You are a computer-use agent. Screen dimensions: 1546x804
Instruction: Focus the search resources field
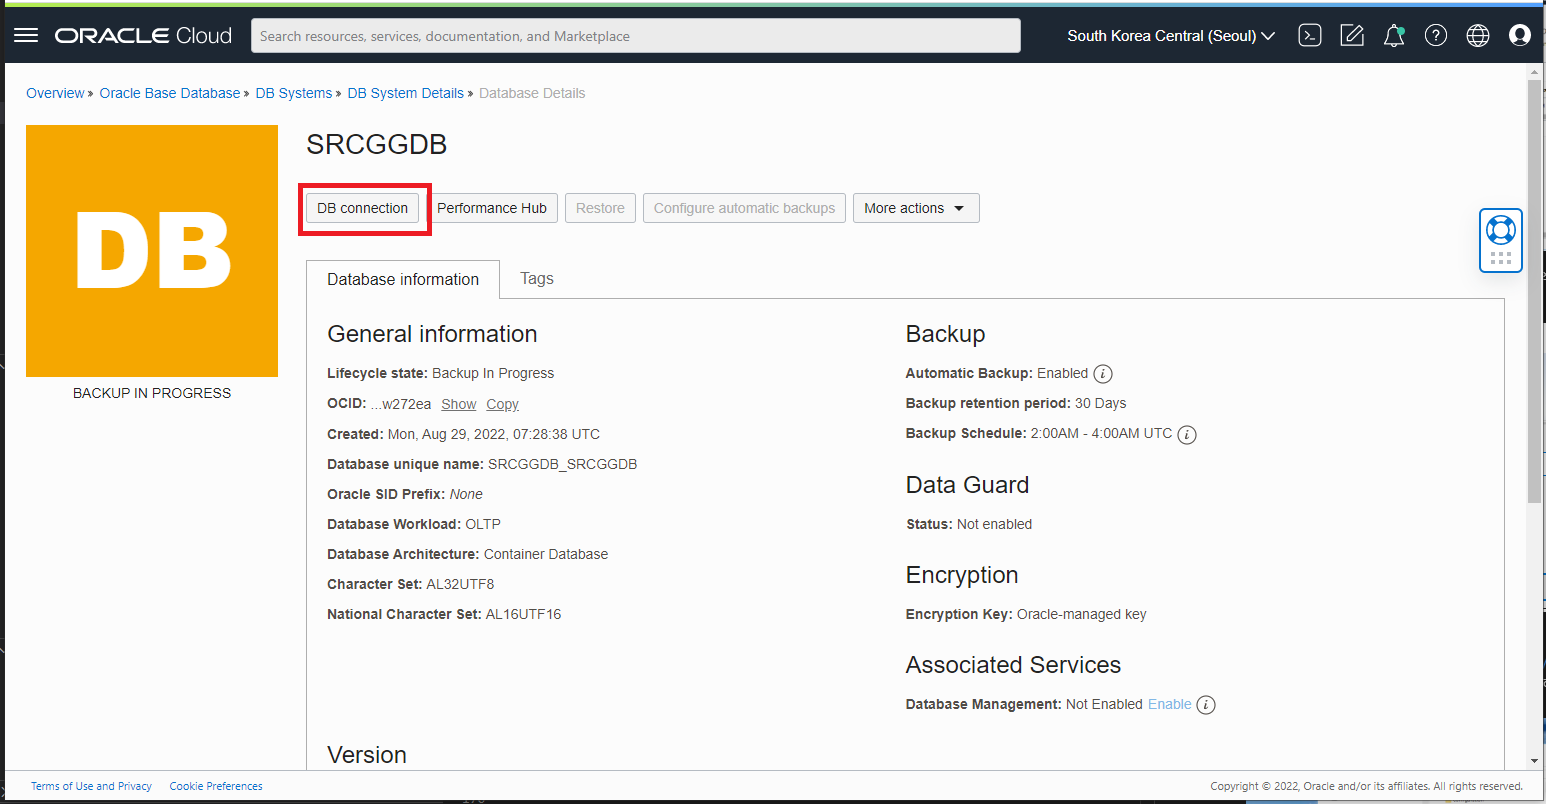636,36
